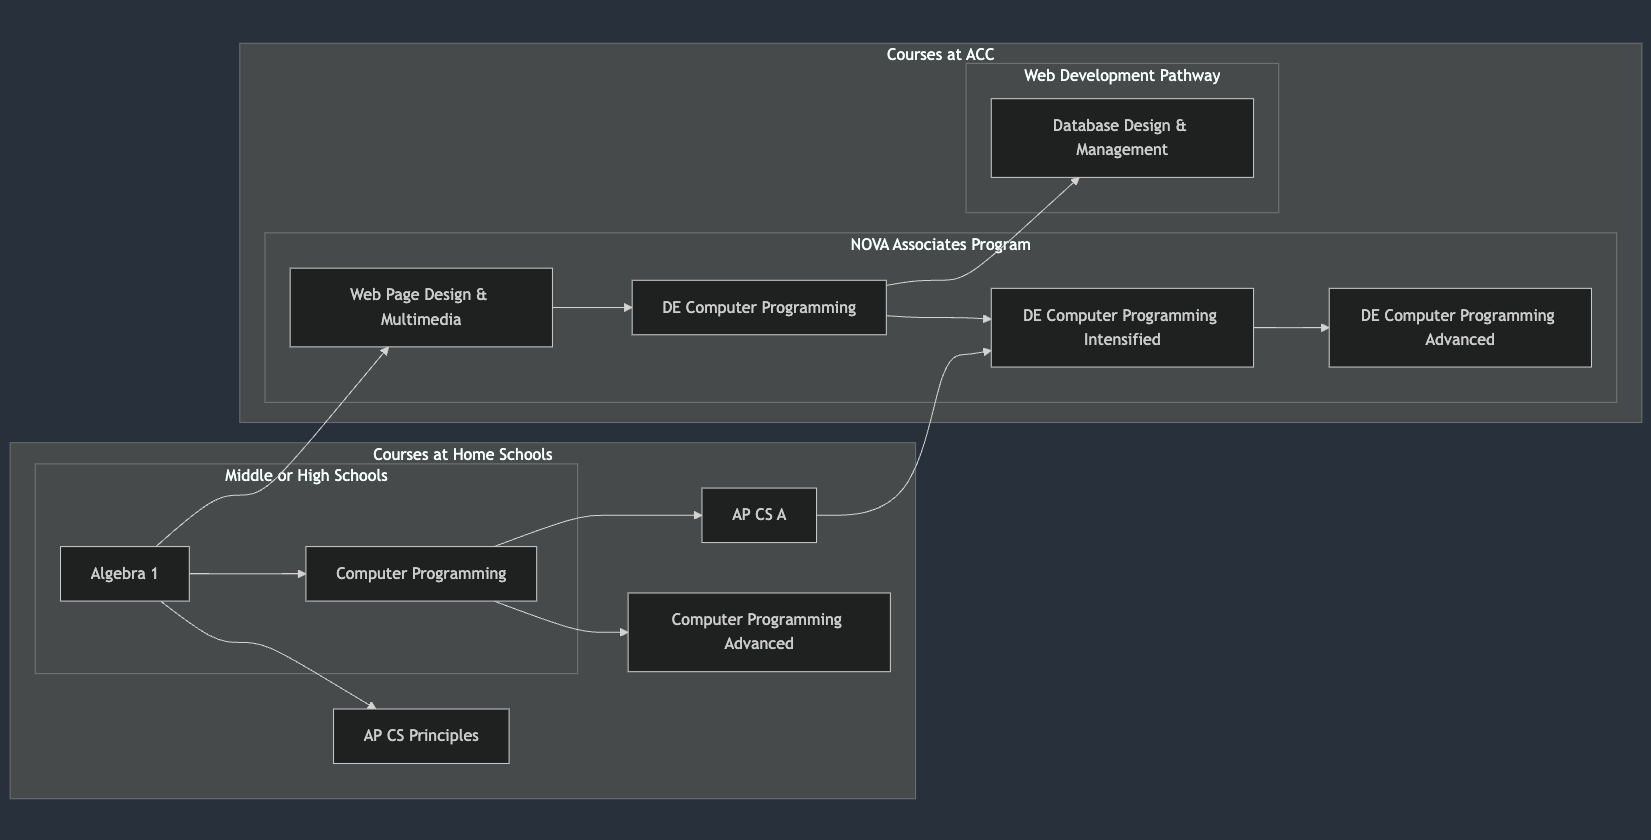Click the Computer Programming node beside Algebra 1
This screenshot has height=840, width=1651.
tap(420, 574)
